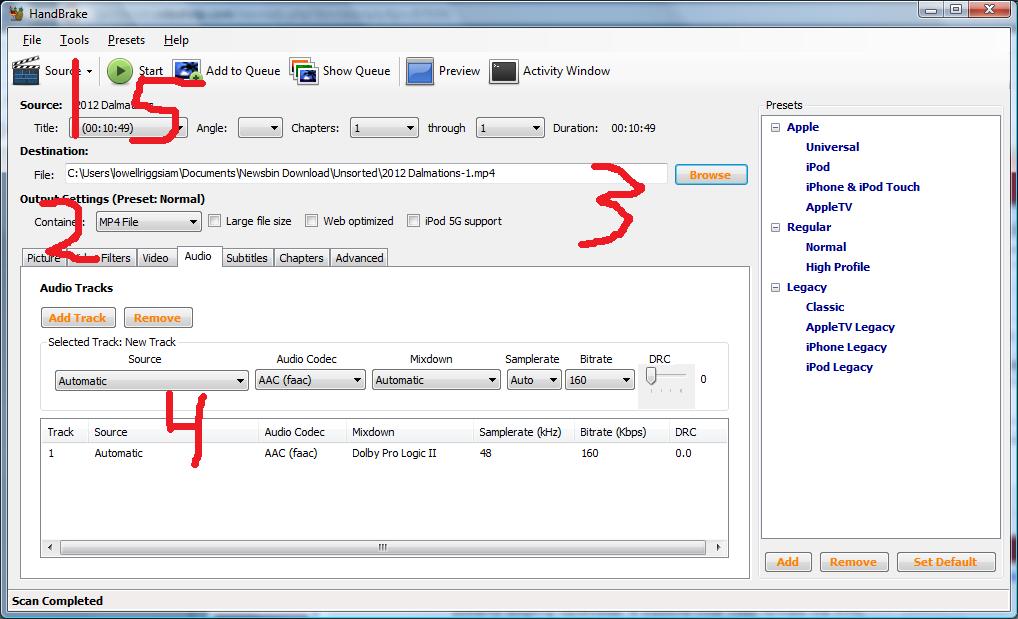This screenshot has width=1018, height=619.
Task: Collapse the Apple presets group
Action: pos(775,127)
